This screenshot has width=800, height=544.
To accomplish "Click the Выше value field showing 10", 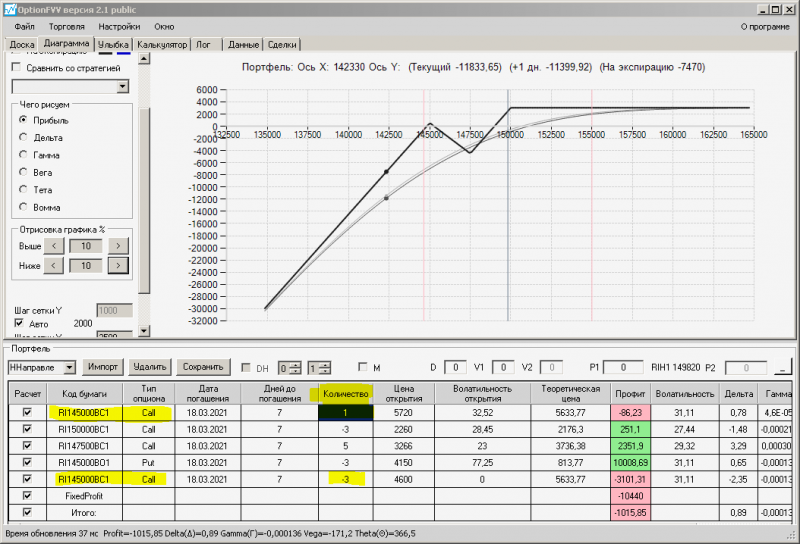I will [86, 246].
